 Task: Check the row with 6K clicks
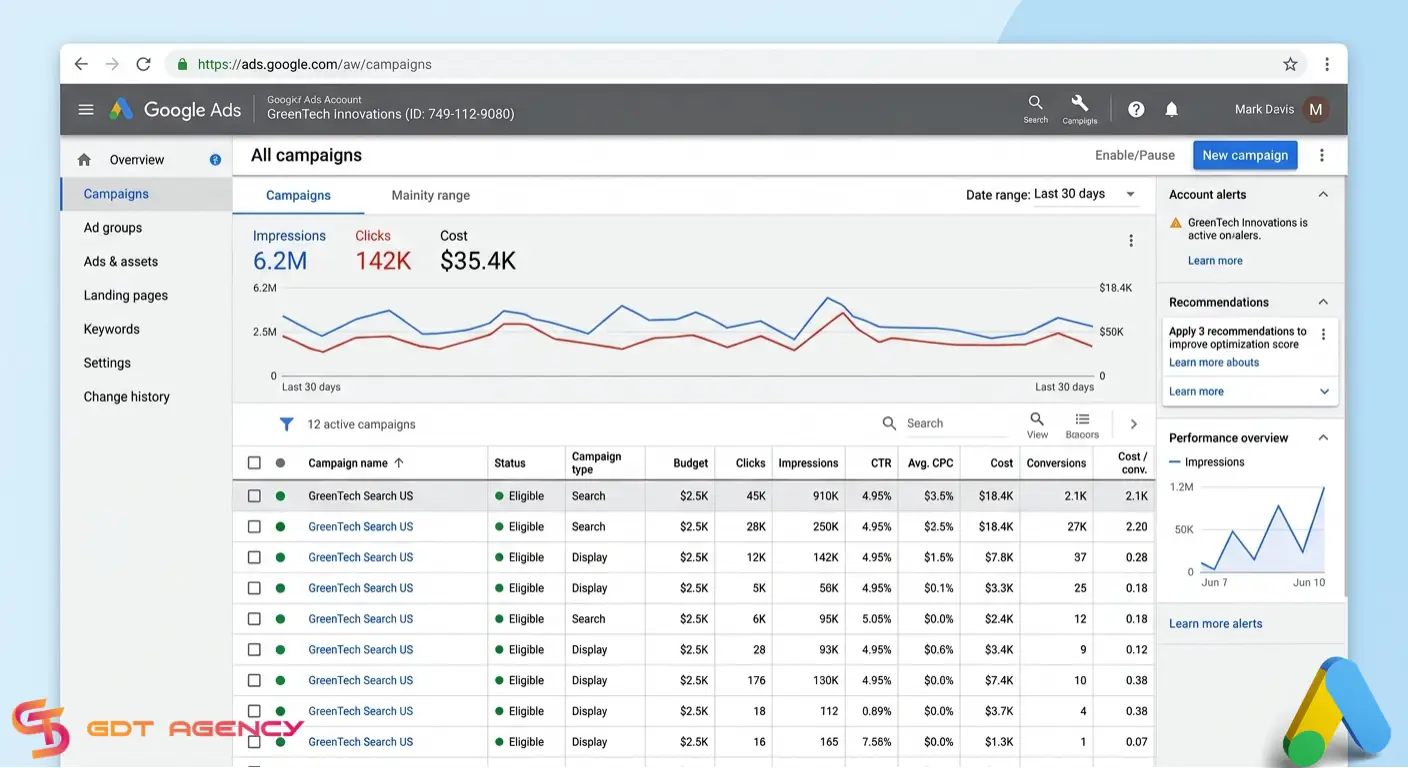click(x=254, y=619)
